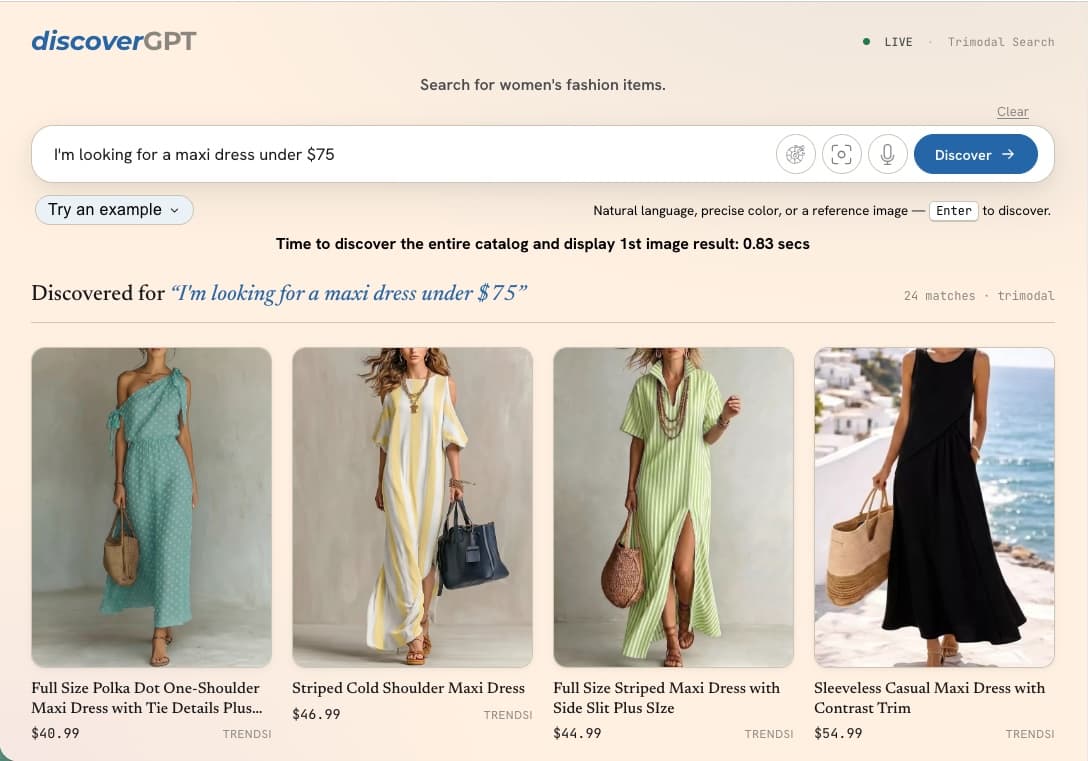Click TRENDSI brand label beside $46.99
The height and width of the screenshot is (761, 1088).
508,715
